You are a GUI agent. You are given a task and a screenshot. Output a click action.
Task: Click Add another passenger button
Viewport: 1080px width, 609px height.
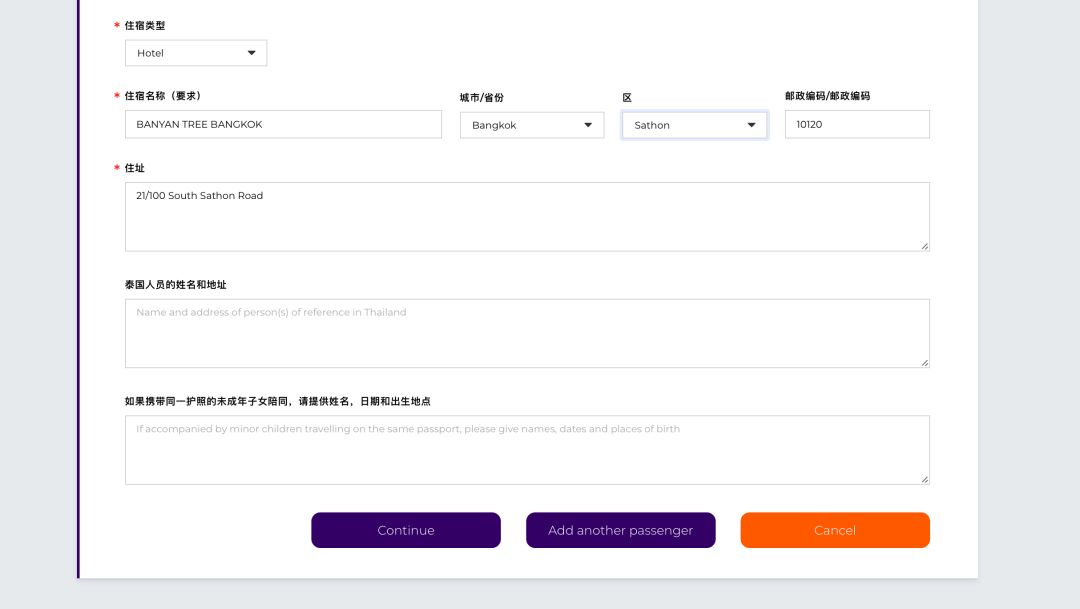(620, 530)
